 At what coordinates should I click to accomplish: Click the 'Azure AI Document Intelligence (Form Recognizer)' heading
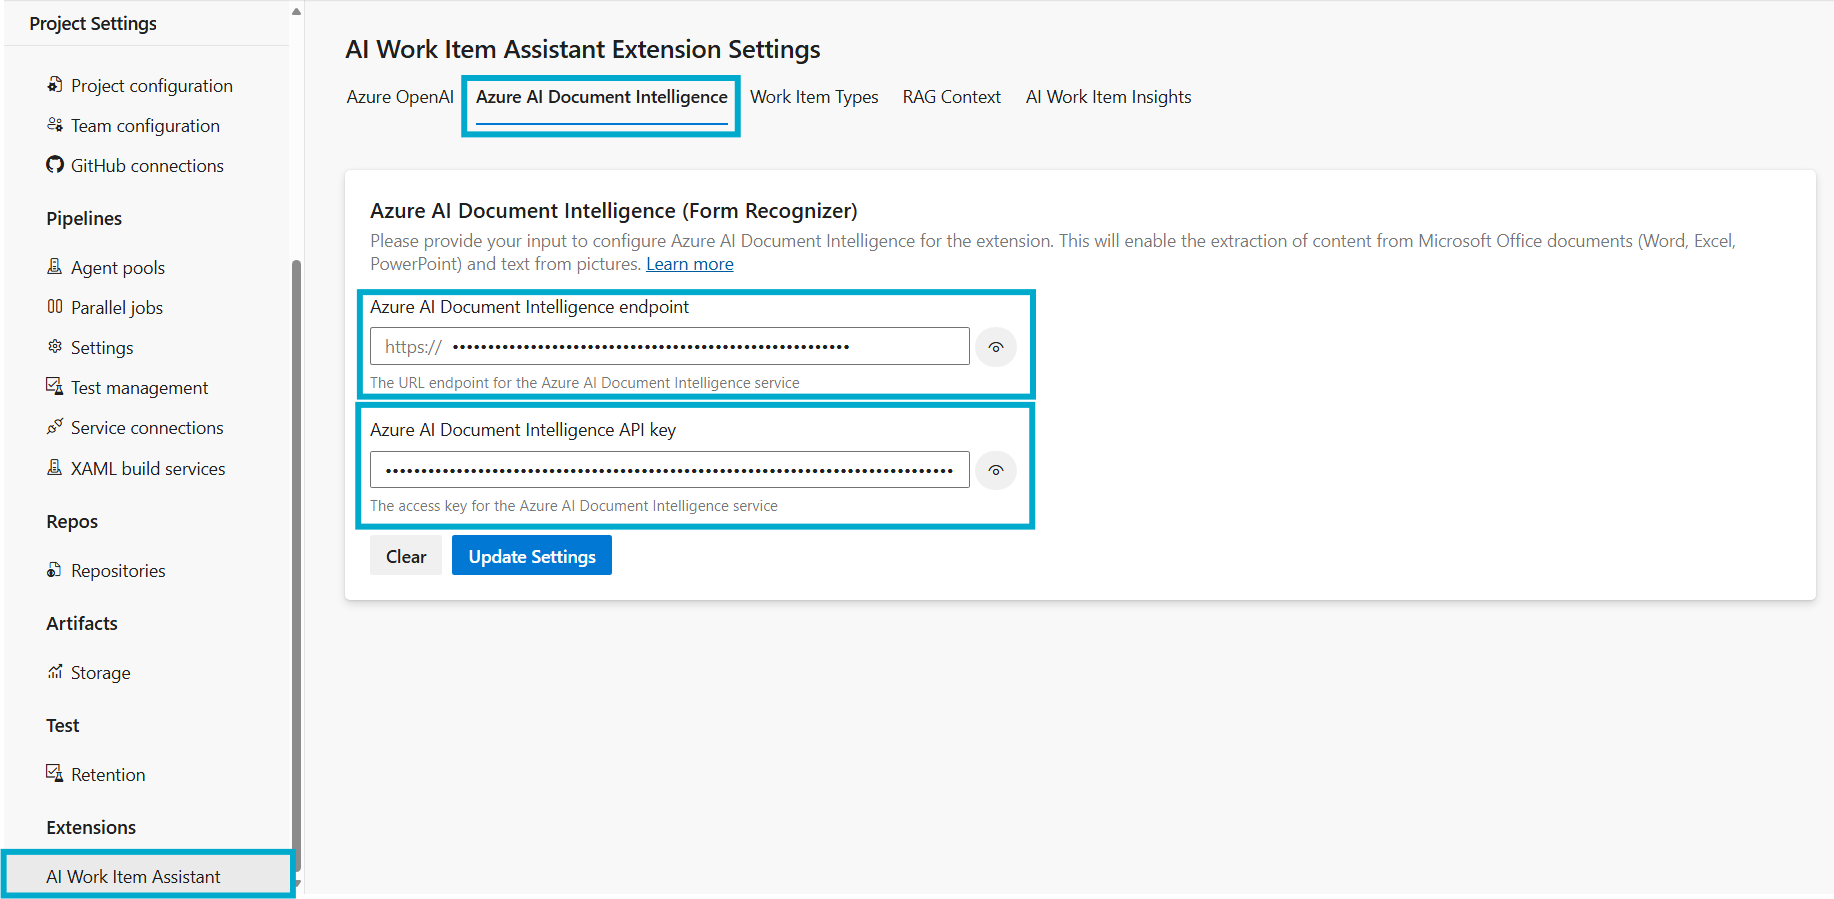tap(614, 211)
